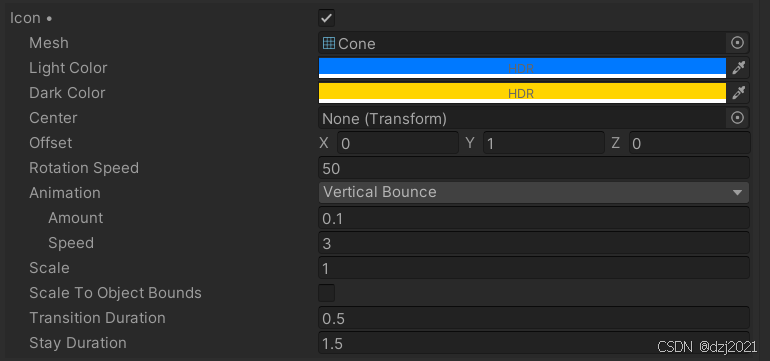Click the Offset Z value field
The image size is (770, 361).
point(689,143)
